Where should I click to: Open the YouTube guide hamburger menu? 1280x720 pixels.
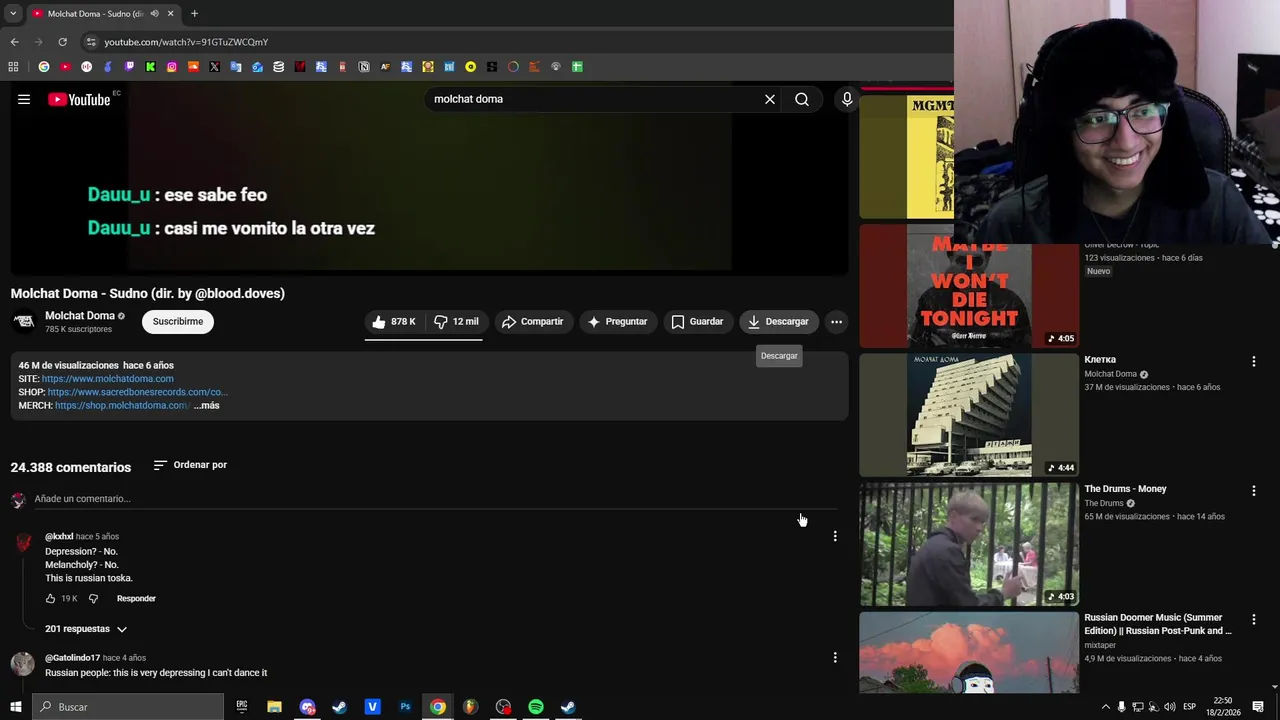[24, 99]
